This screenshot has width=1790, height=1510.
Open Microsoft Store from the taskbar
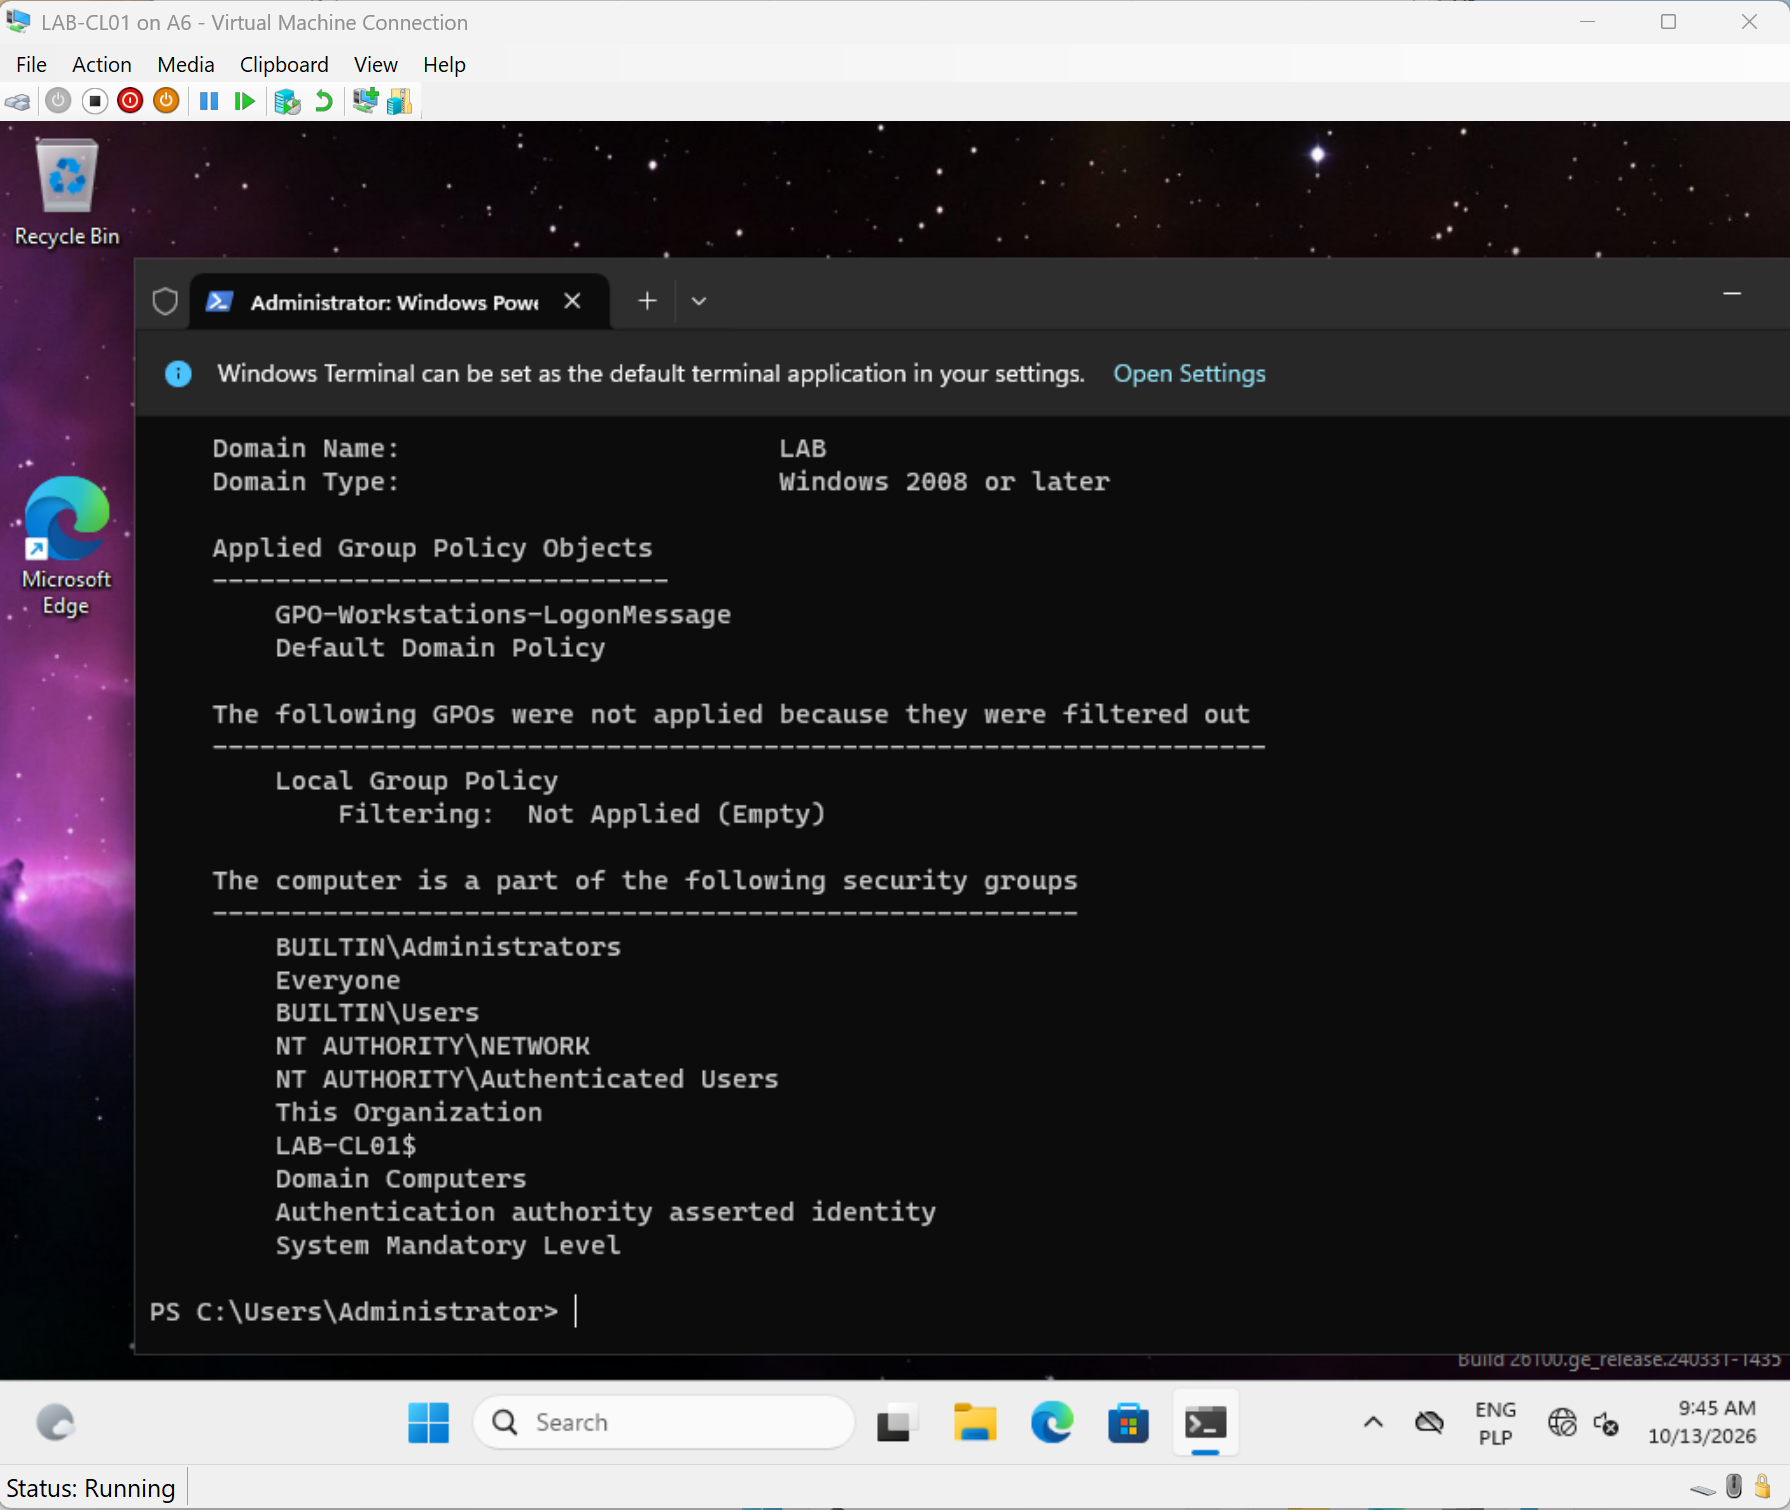[1128, 1422]
